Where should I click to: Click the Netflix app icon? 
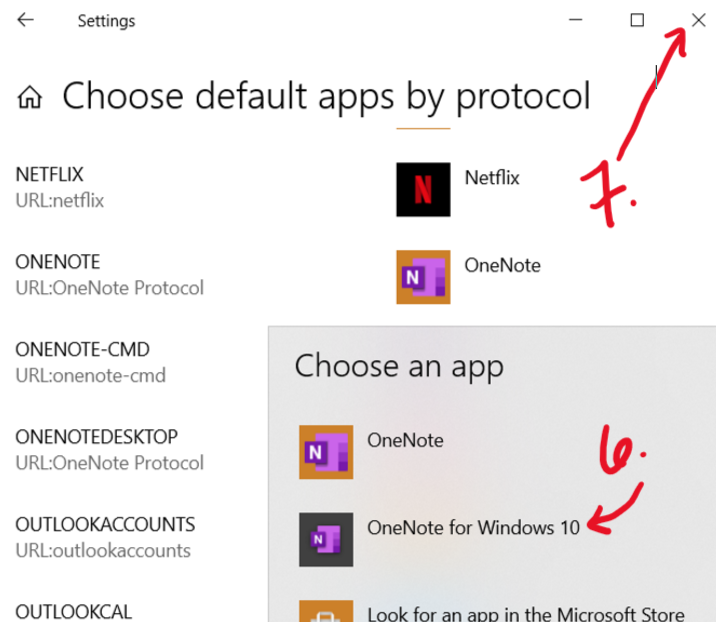click(423, 189)
